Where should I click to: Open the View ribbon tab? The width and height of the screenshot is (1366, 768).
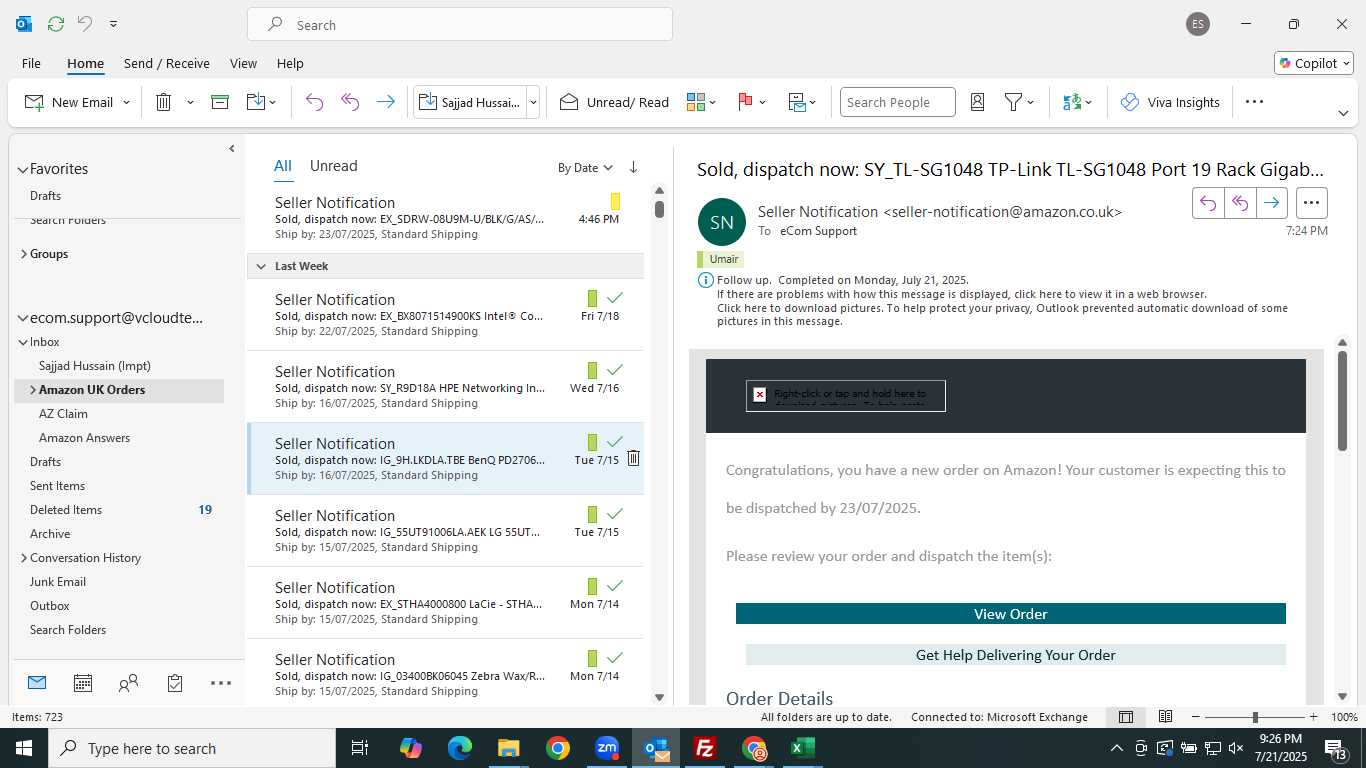(243, 63)
